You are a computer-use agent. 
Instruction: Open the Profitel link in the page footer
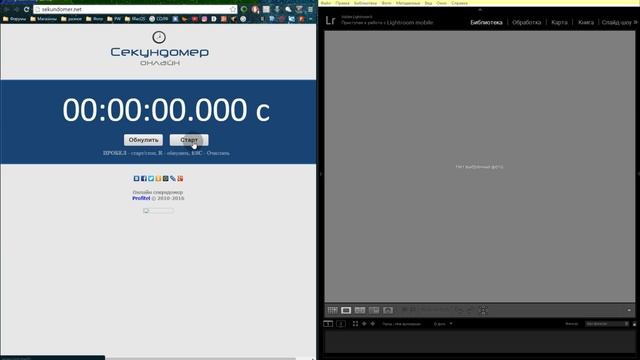pyautogui.click(x=141, y=198)
